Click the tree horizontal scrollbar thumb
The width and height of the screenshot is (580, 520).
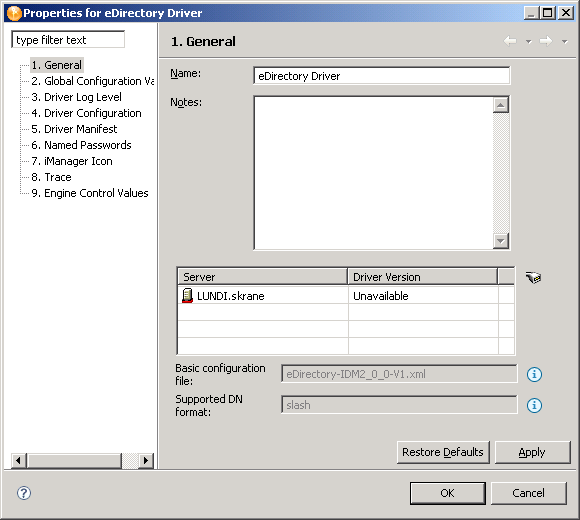point(74,460)
